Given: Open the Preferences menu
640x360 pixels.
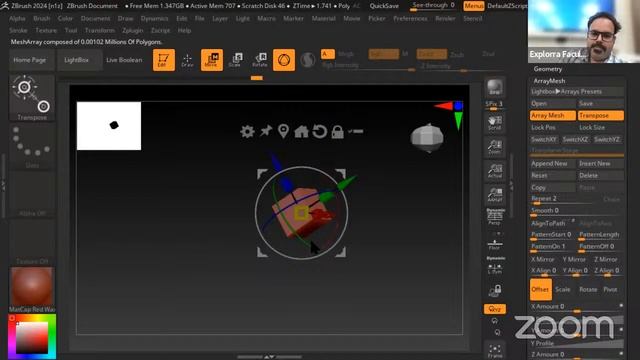Looking at the screenshot, I should click(x=410, y=18).
